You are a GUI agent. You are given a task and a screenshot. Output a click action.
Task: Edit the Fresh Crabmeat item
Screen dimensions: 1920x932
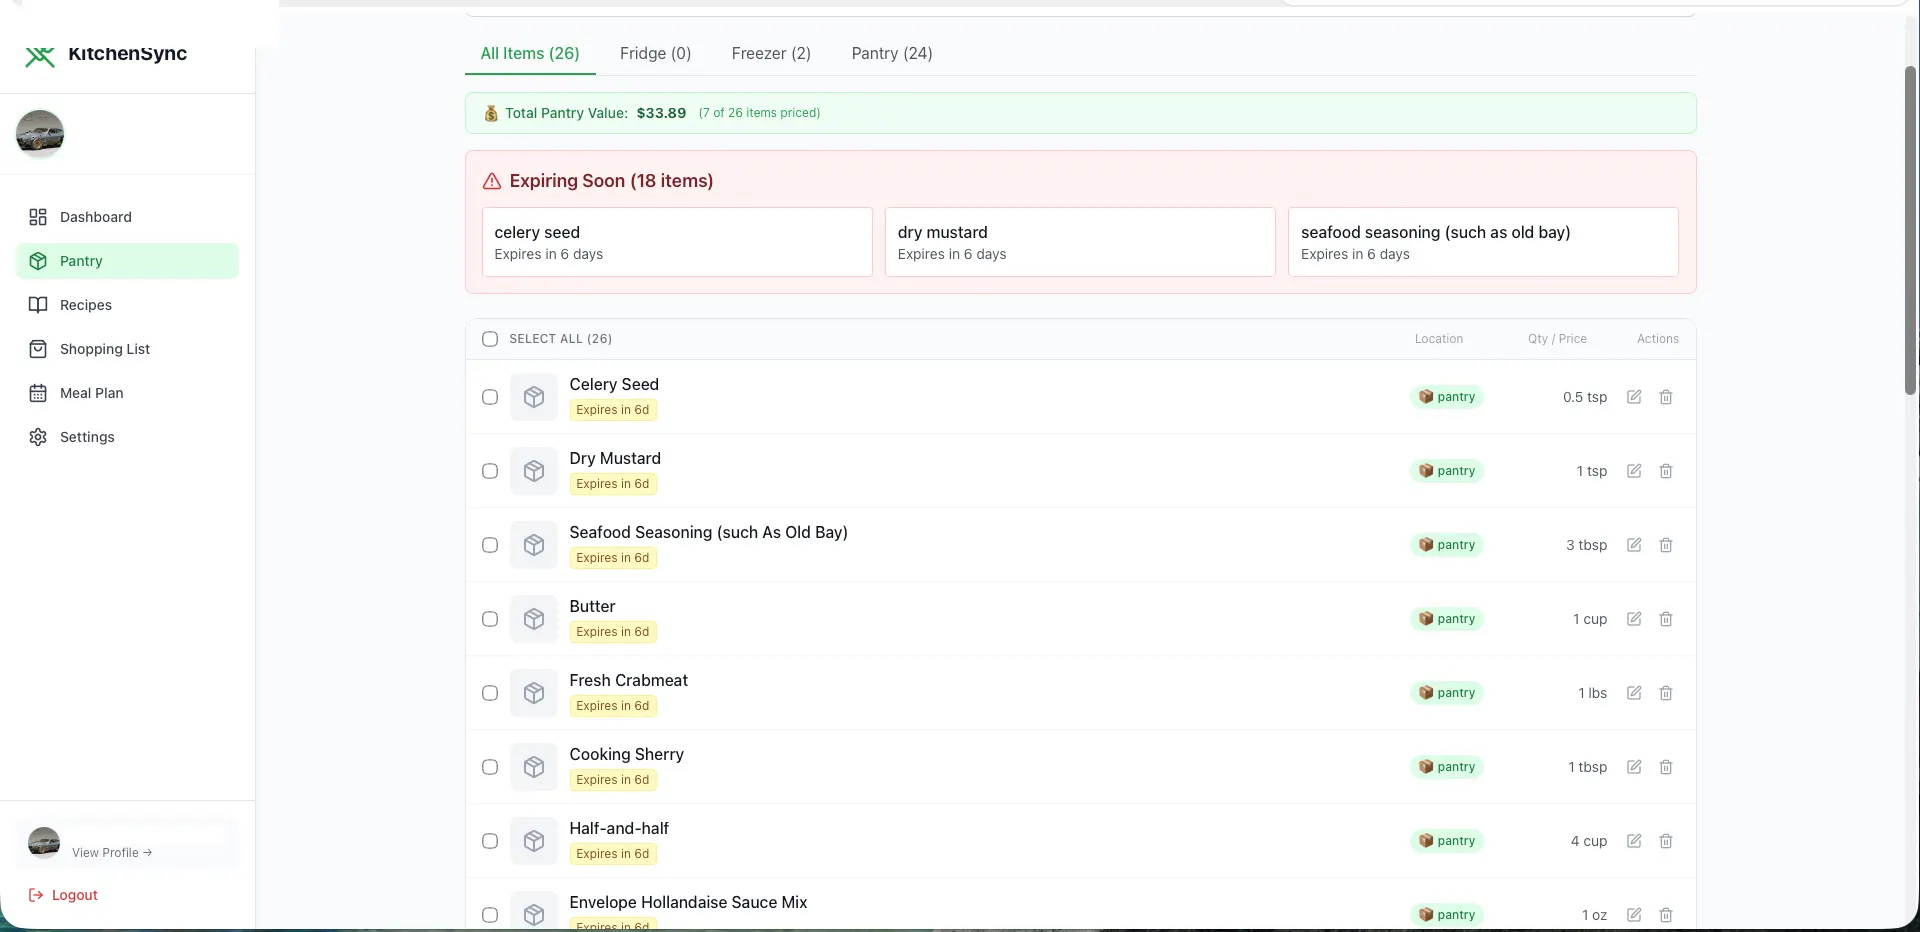pyautogui.click(x=1634, y=693)
